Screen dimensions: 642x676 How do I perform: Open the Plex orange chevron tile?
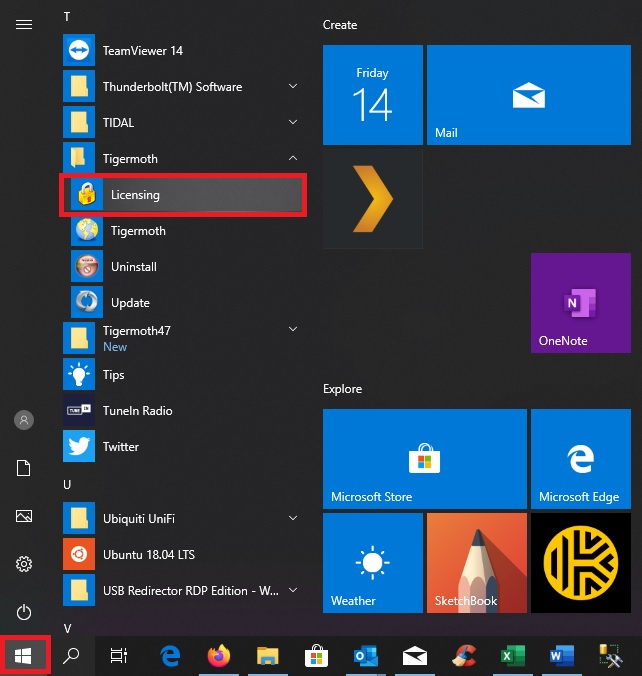pos(373,199)
